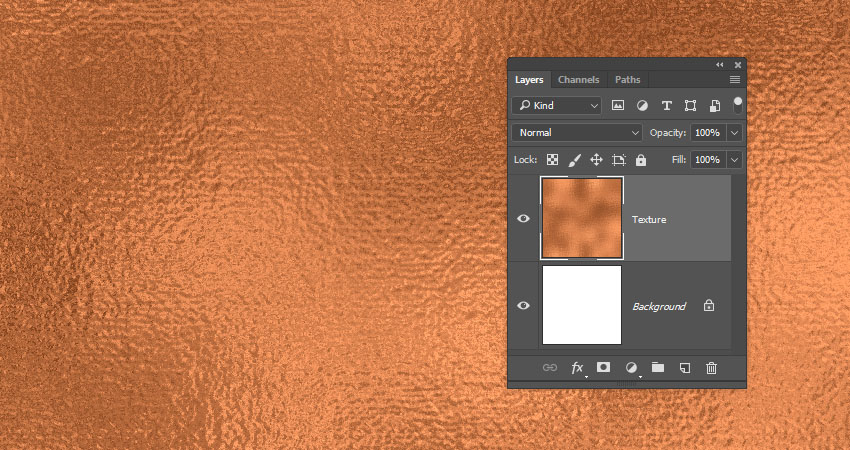Lock transparent pixels icon

coord(552,160)
